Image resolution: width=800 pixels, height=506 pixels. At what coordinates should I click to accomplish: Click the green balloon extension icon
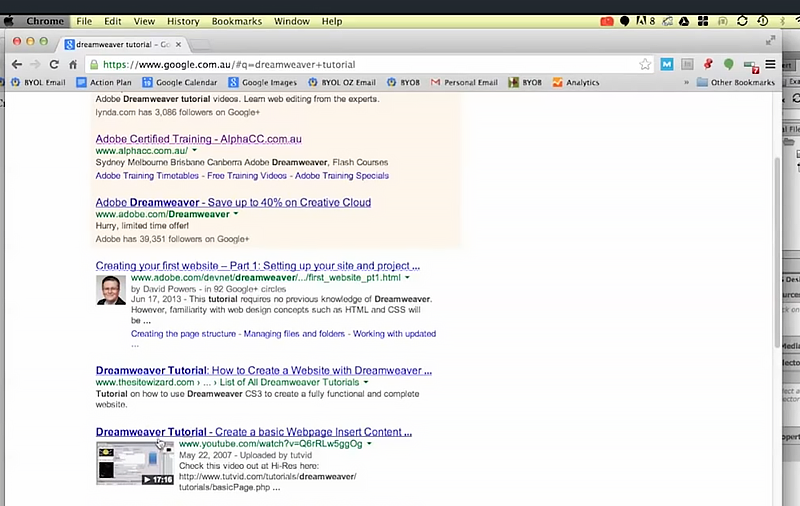[729, 64]
